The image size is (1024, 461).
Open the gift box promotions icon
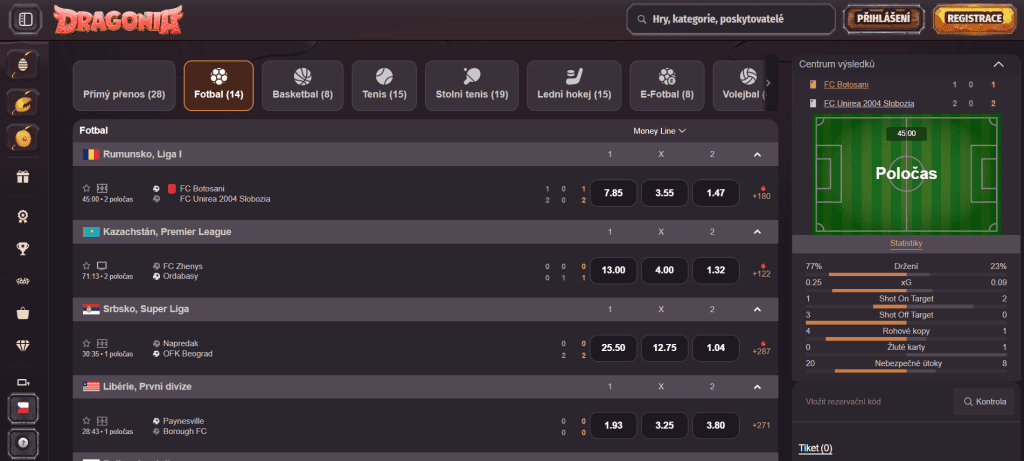click(22, 177)
